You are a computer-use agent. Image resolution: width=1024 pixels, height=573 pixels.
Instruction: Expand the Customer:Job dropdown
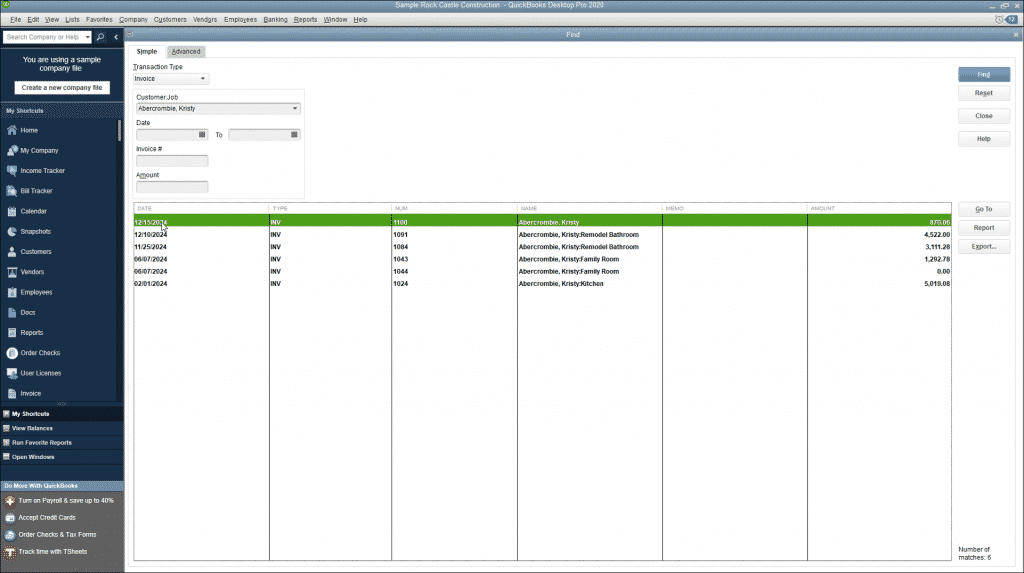[x=295, y=108]
